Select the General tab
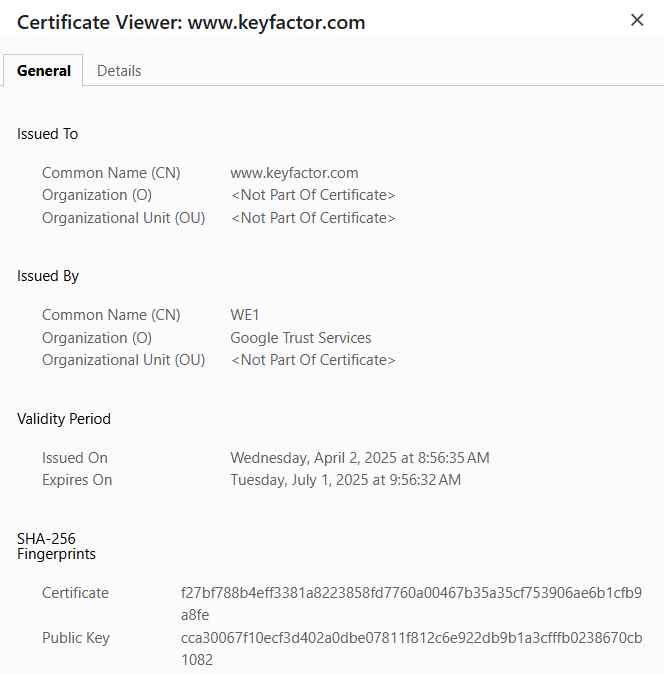Viewport: 664px width, 674px height. (44, 71)
